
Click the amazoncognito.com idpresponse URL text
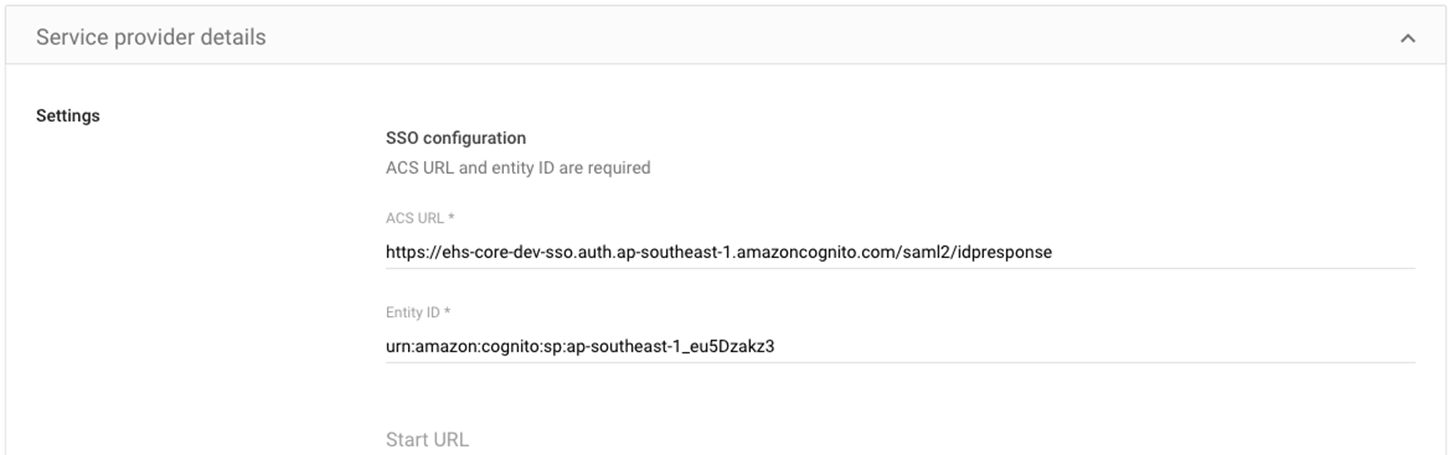click(x=718, y=252)
